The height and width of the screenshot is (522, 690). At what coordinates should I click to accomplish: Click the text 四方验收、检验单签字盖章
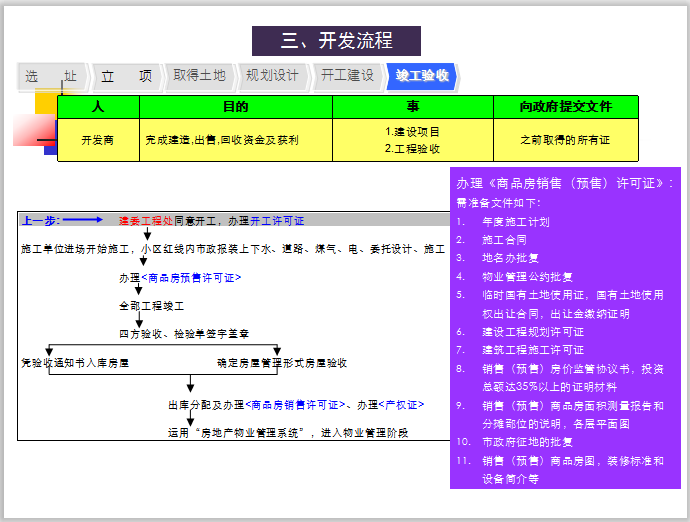tap(184, 334)
